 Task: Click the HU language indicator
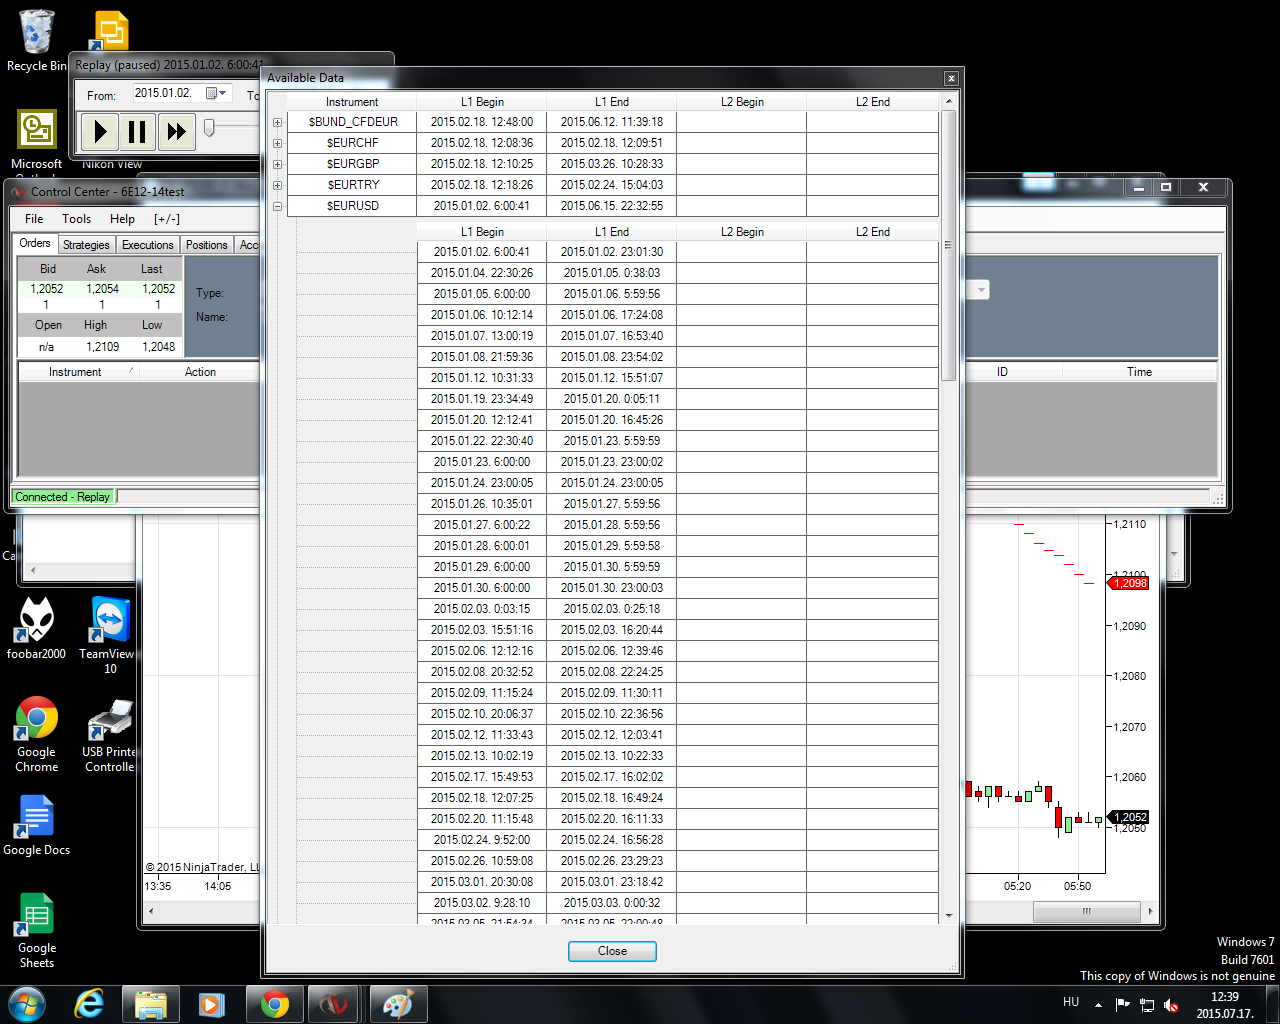(x=1071, y=1002)
